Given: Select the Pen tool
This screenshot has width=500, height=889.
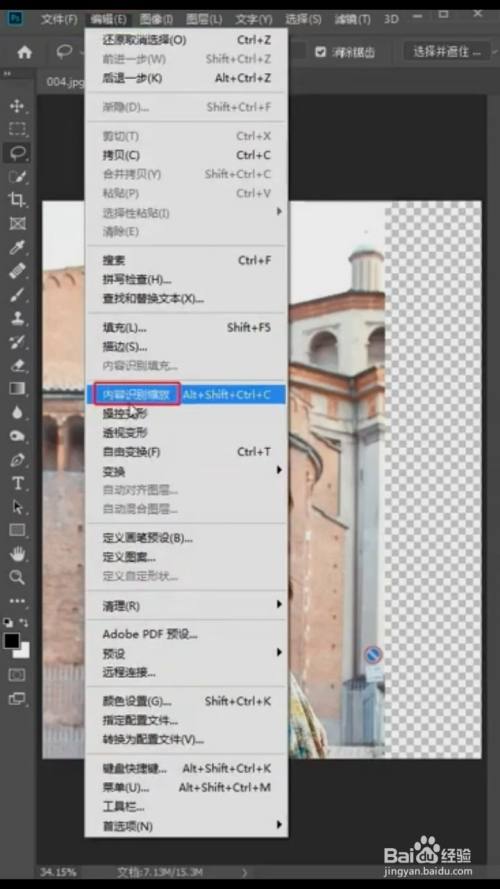Looking at the screenshot, I should (18, 460).
